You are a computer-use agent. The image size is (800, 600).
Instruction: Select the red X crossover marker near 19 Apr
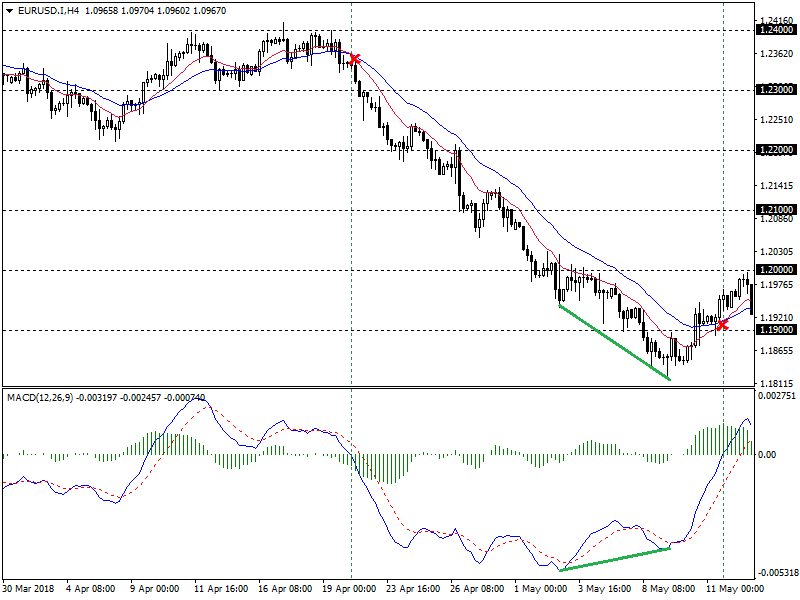(x=354, y=59)
